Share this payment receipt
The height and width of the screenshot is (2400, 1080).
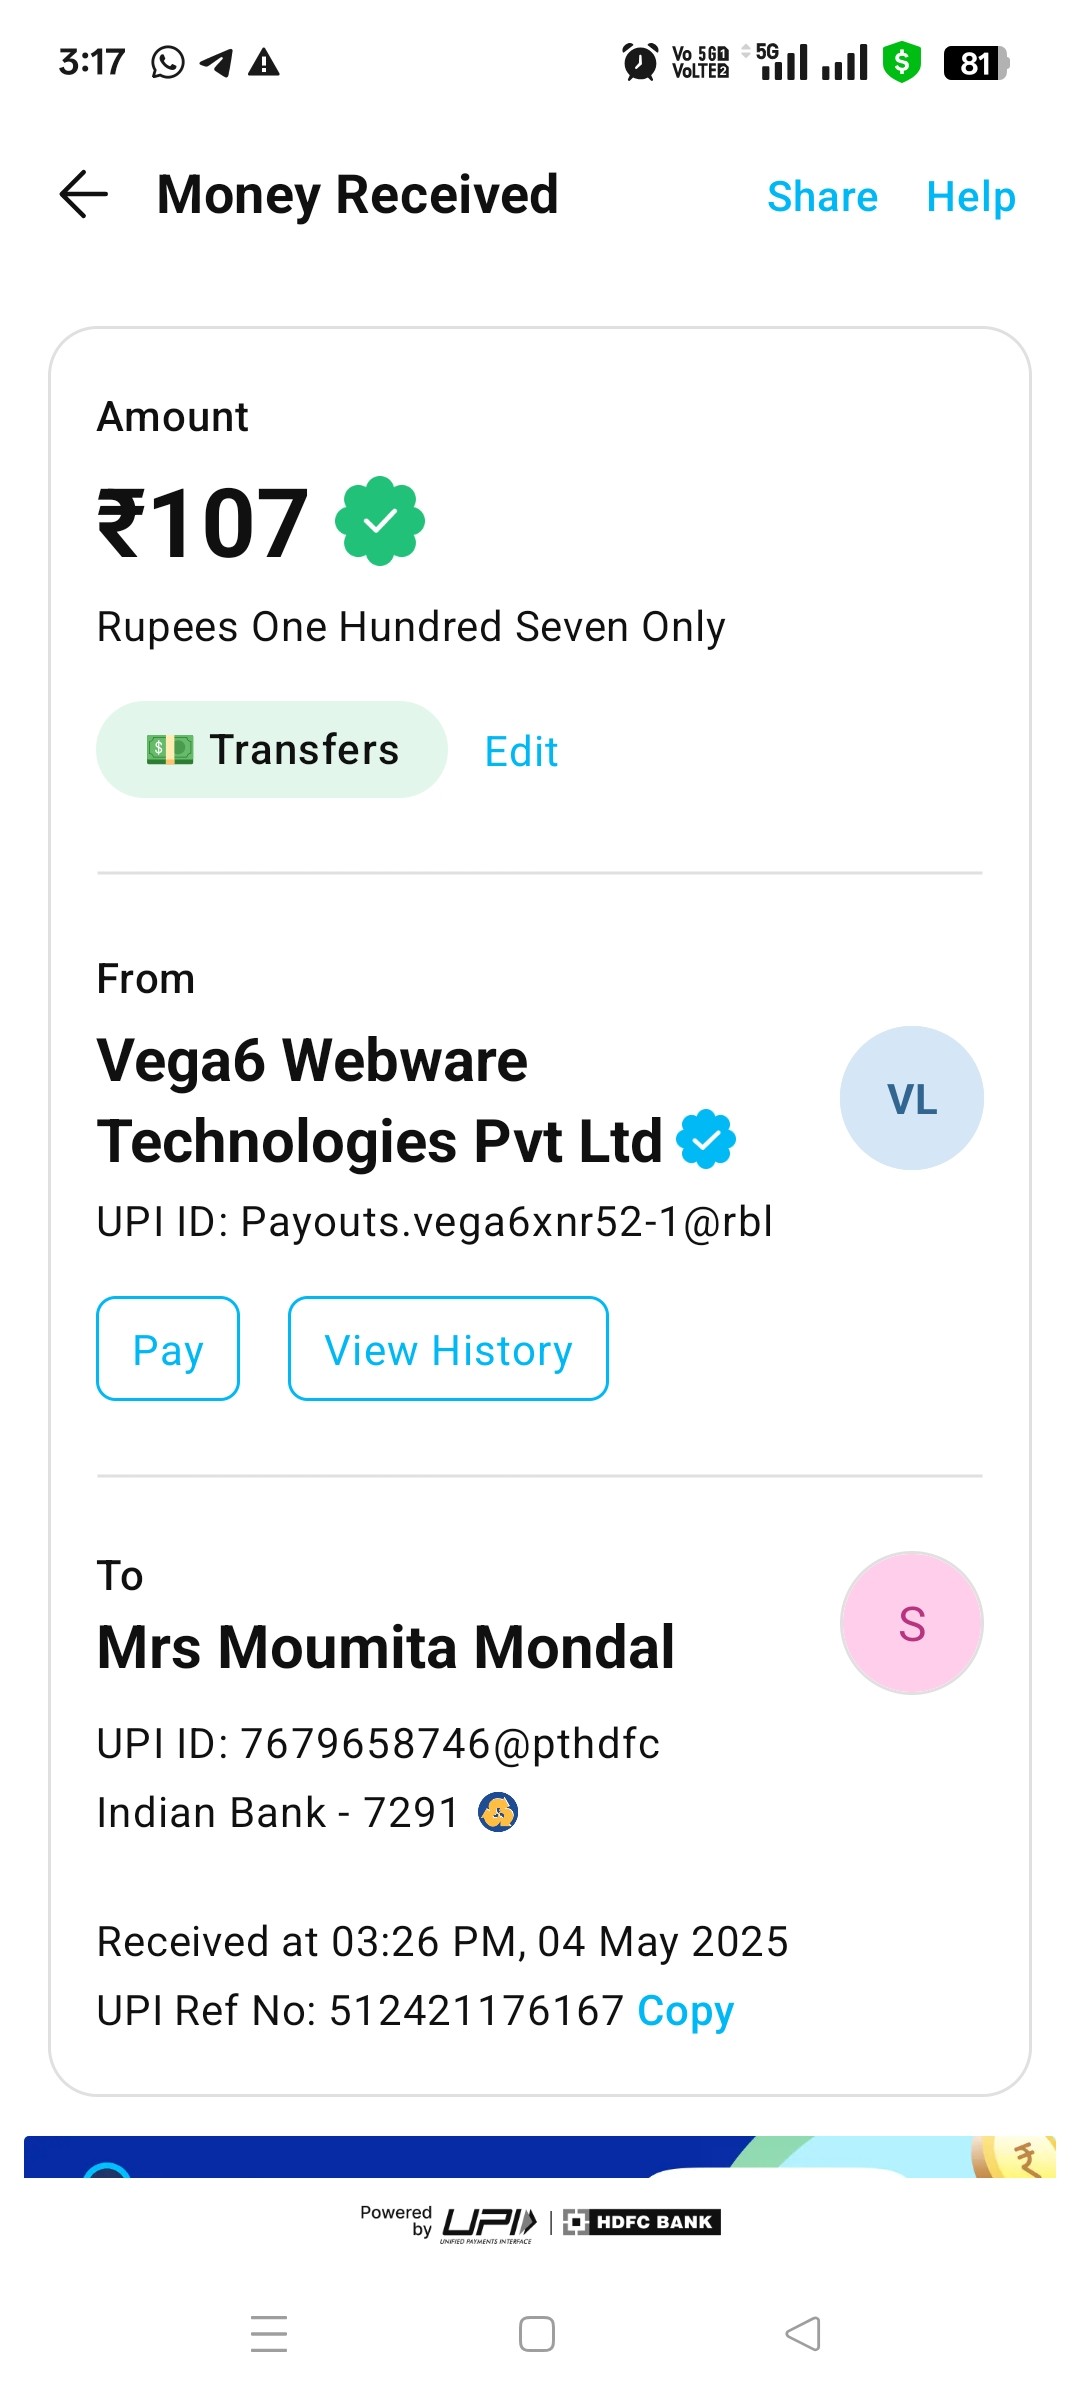pyautogui.click(x=822, y=196)
